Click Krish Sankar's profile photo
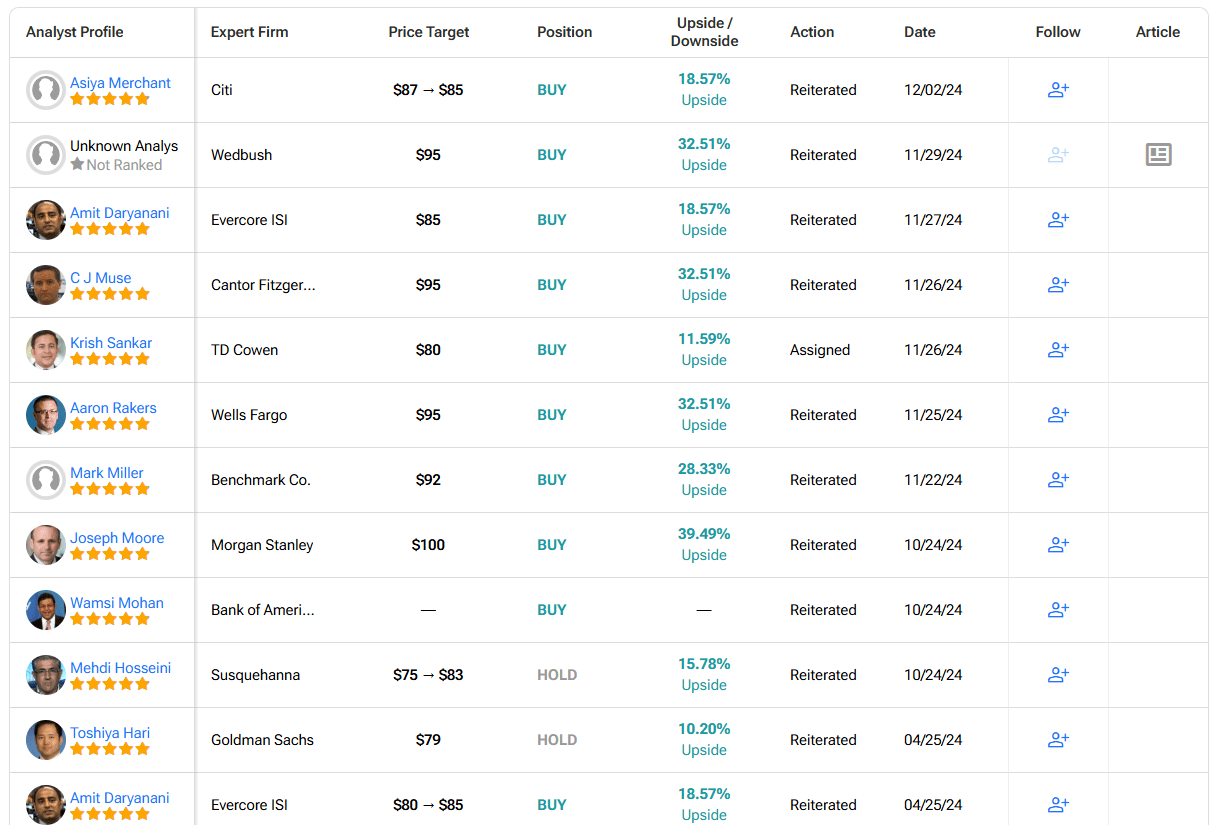 click(46, 350)
